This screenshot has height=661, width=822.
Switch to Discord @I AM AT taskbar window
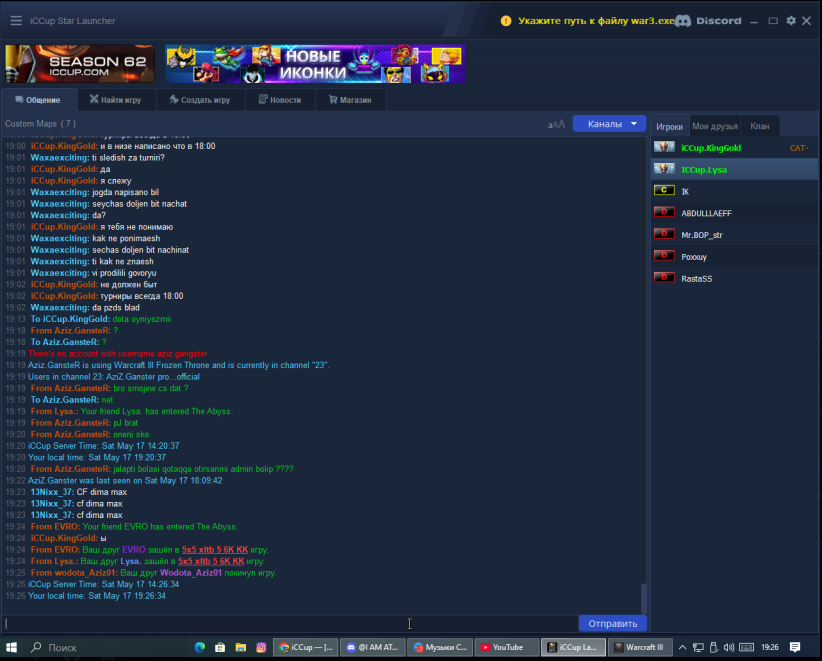tap(373, 647)
